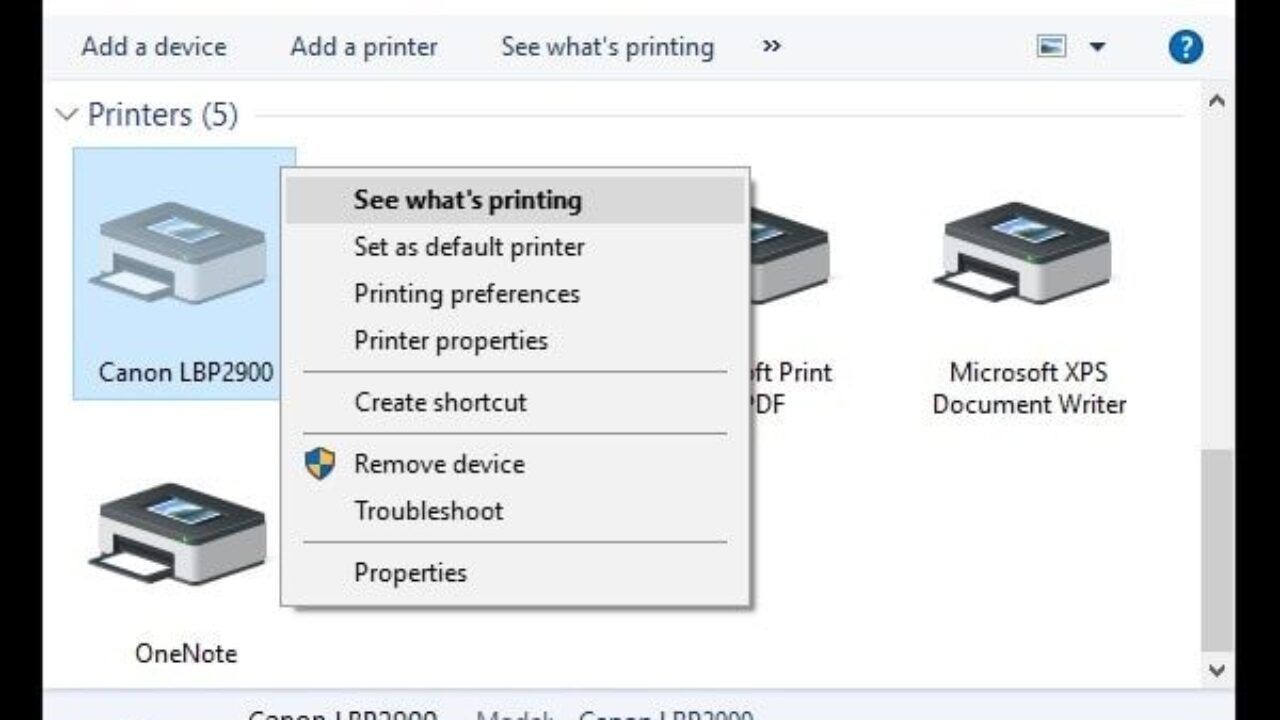Collapse the Printers (5) group chevron
Screen dimensions: 1280x720
point(67,115)
